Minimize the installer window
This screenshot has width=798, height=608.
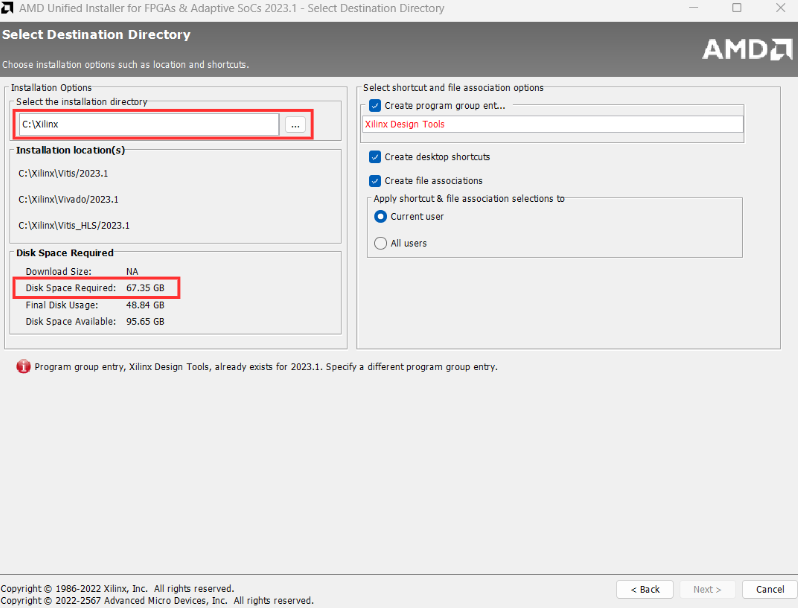click(x=691, y=9)
